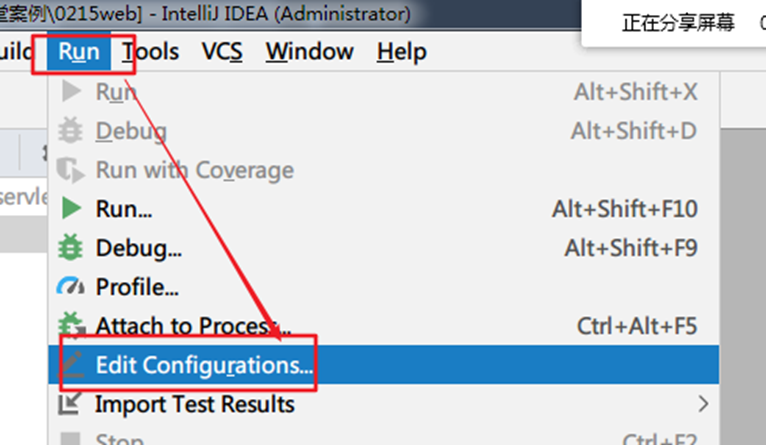Click the Attach to Process icon
The image size is (766, 445).
(71, 326)
